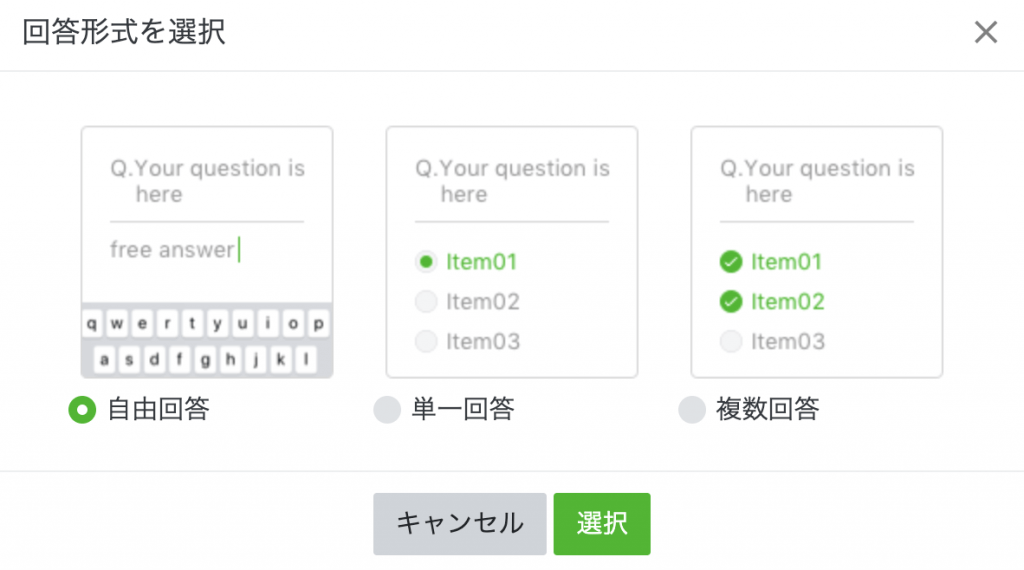
Task: Click the 複数回答 label text
Action: [767, 410]
